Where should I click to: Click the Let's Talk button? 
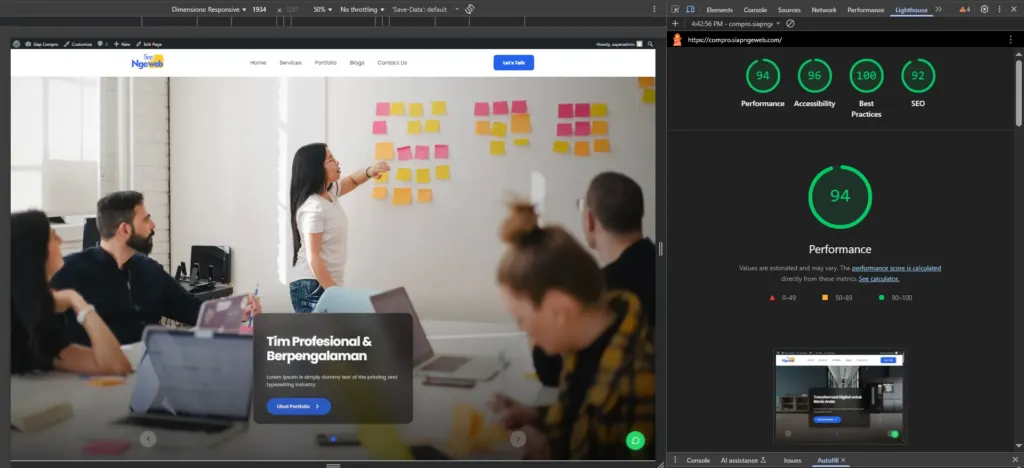[513, 62]
